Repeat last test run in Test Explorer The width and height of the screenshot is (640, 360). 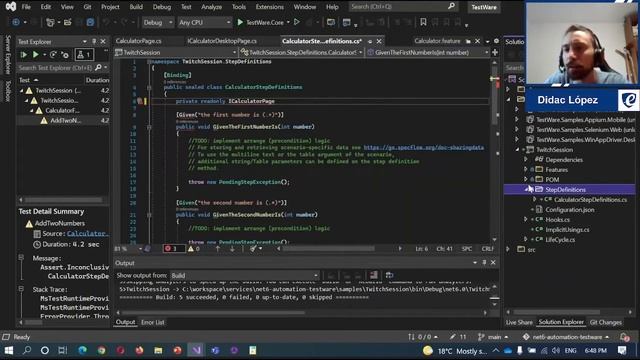(53, 54)
